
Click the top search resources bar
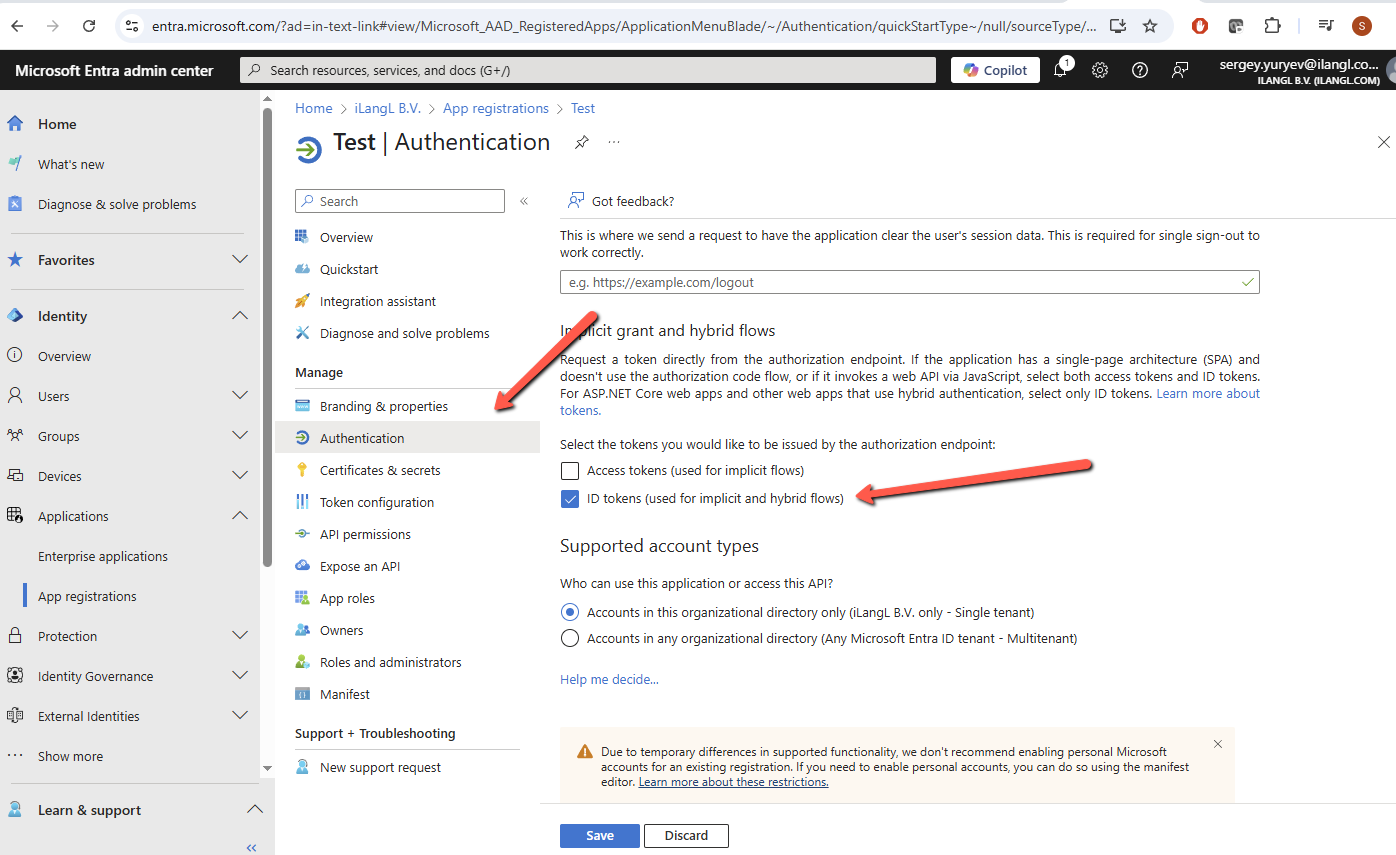[x=588, y=70]
